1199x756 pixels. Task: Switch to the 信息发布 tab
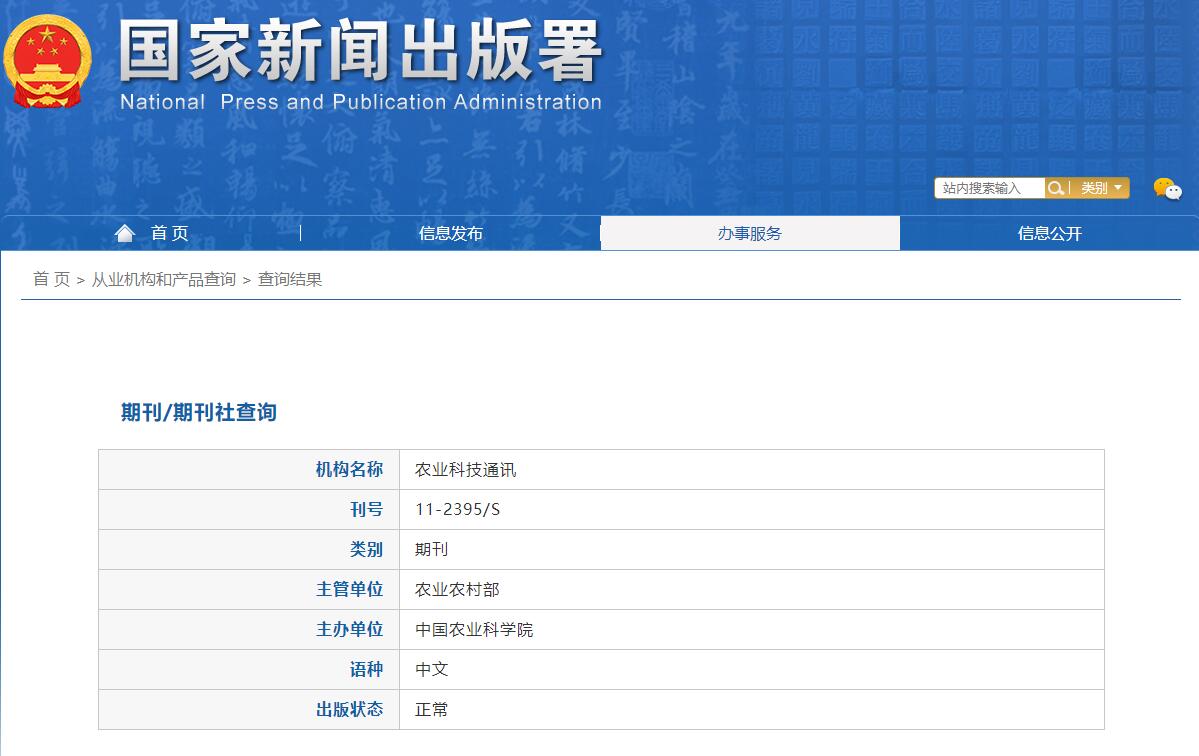click(449, 232)
